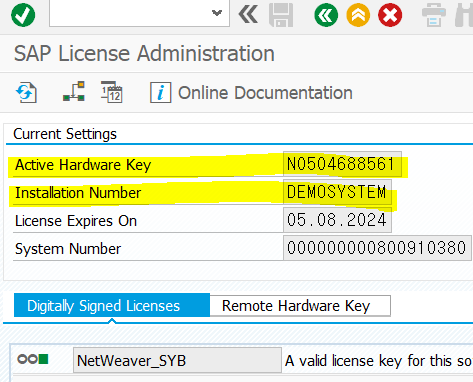Collapse the command field with double-chevron icon
The width and height of the screenshot is (473, 382).
tap(248, 15)
